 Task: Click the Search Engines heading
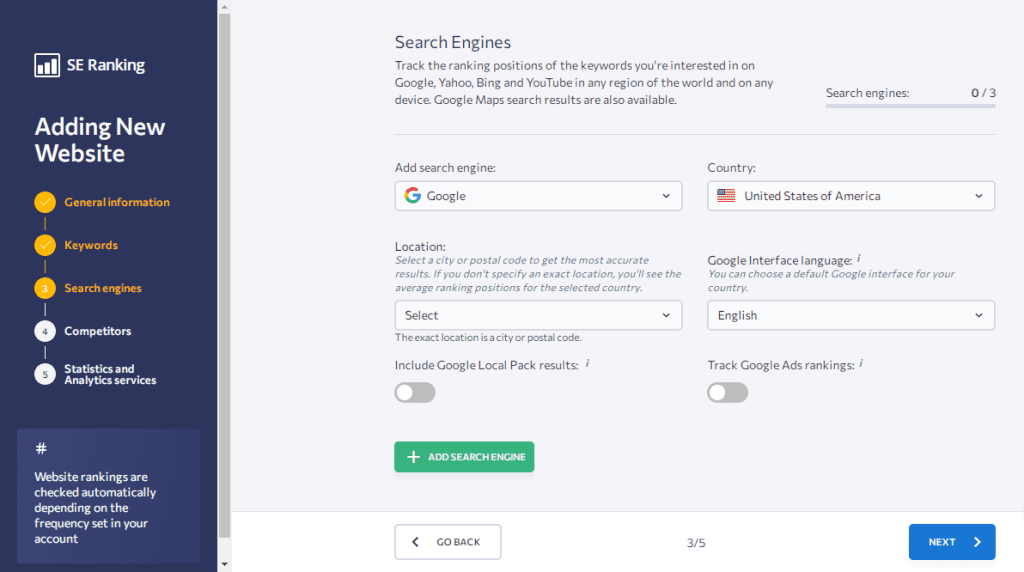point(453,42)
